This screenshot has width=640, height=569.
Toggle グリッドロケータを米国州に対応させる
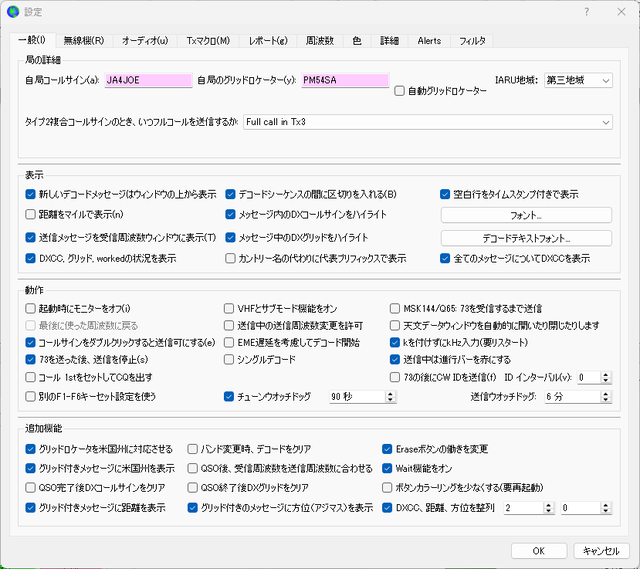point(30,449)
